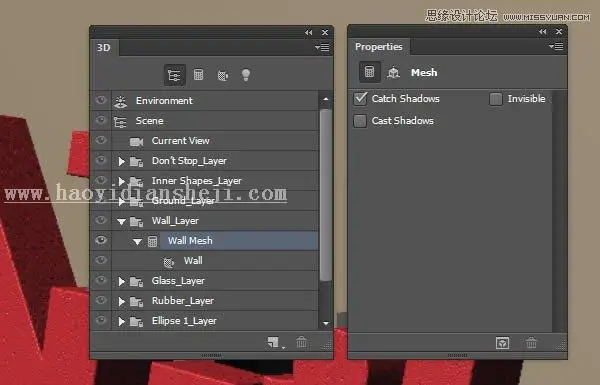Hide the Wall material via eye icon
The height and width of the screenshot is (385, 600).
pos(101,260)
